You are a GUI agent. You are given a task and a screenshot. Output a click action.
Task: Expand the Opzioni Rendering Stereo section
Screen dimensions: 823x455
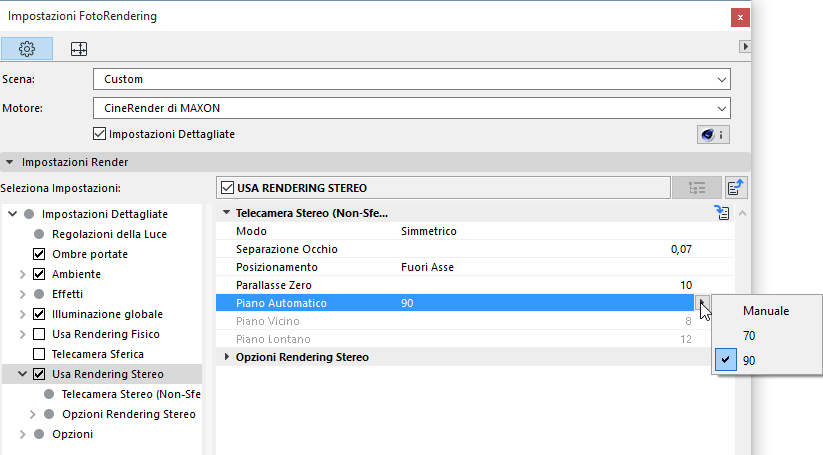tap(226, 357)
